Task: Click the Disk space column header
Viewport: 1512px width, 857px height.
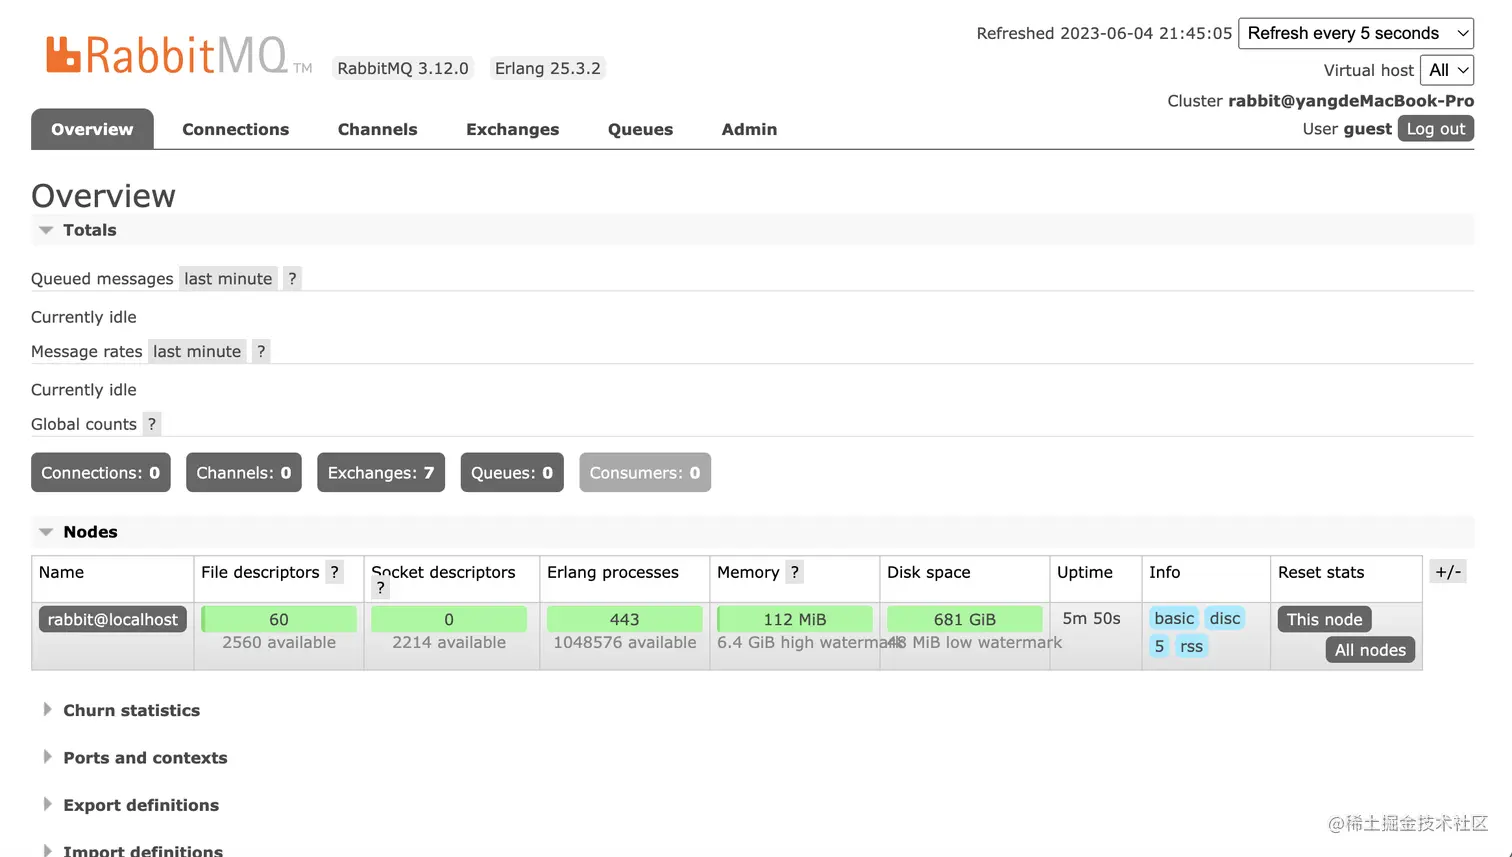Action: click(929, 572)
